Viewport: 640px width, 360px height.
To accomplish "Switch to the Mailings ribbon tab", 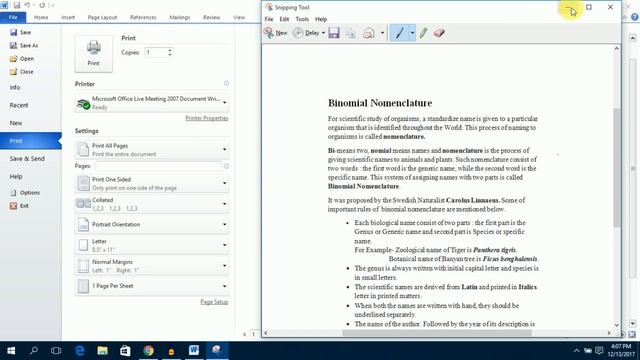I will click(180, 18).
